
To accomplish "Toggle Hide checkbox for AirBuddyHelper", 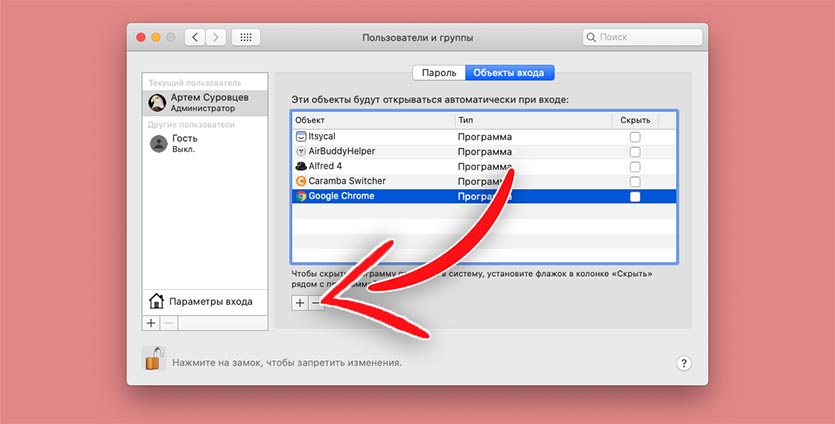I will coord(635,152).
